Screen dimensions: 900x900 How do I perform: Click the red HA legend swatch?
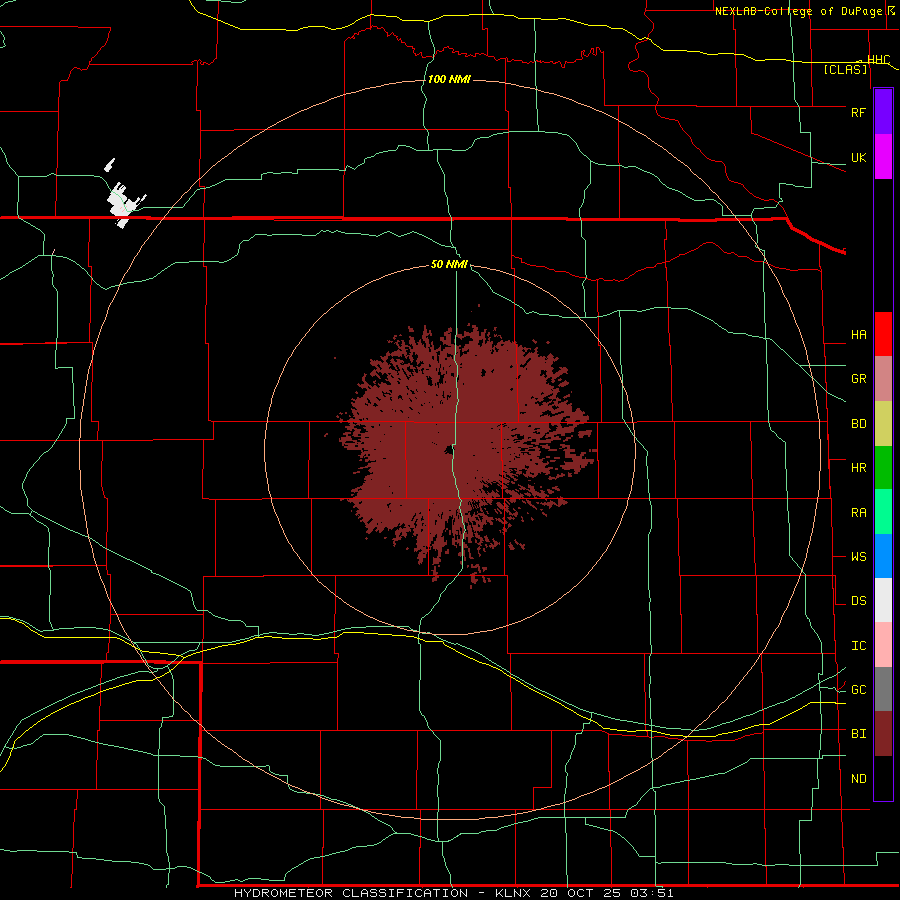(883, 334)
